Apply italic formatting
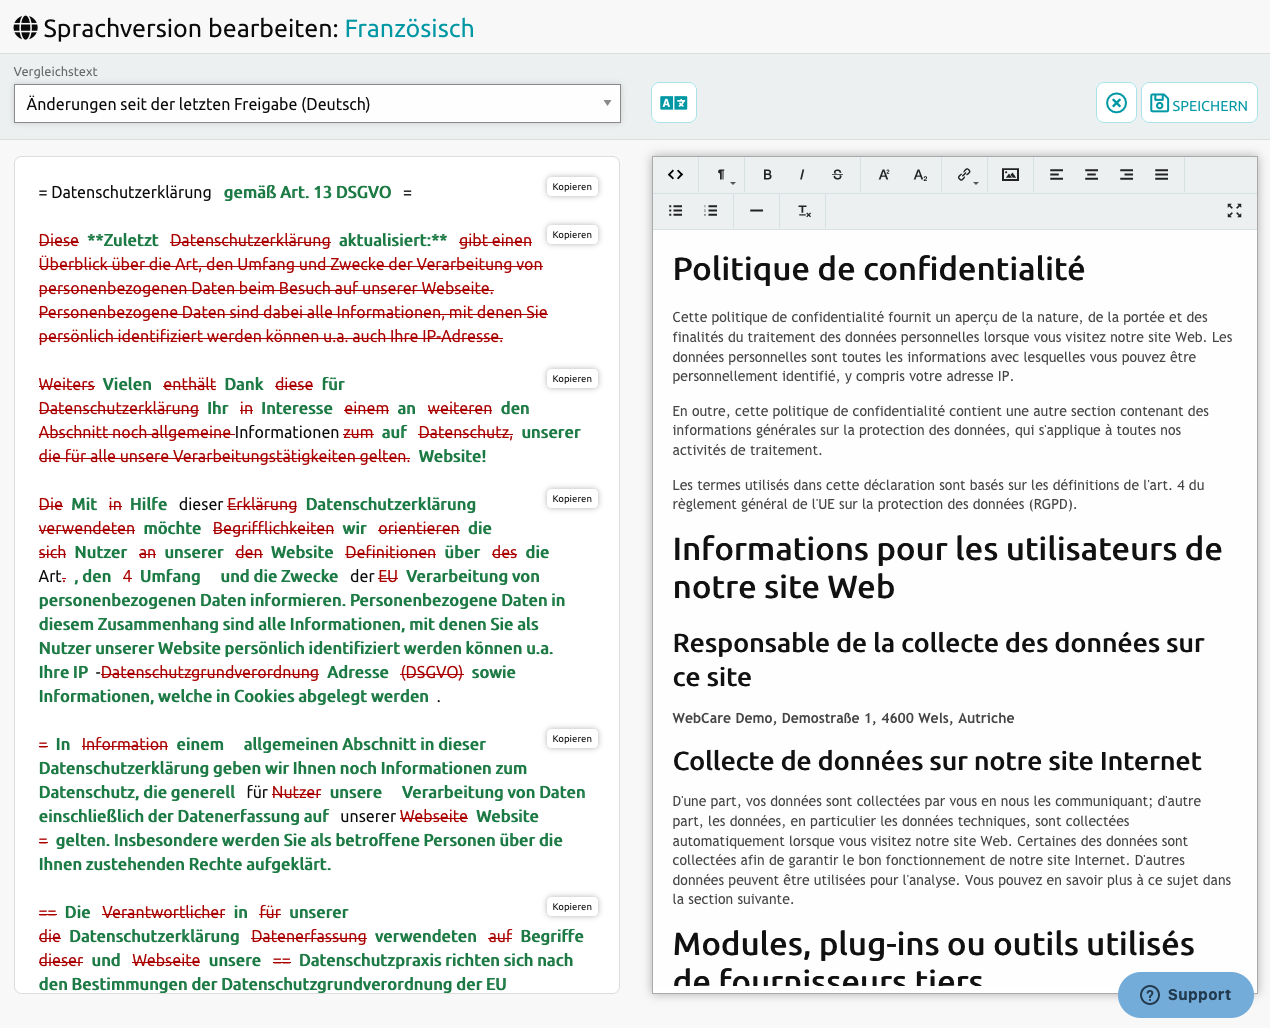 [x=802, y=175]
